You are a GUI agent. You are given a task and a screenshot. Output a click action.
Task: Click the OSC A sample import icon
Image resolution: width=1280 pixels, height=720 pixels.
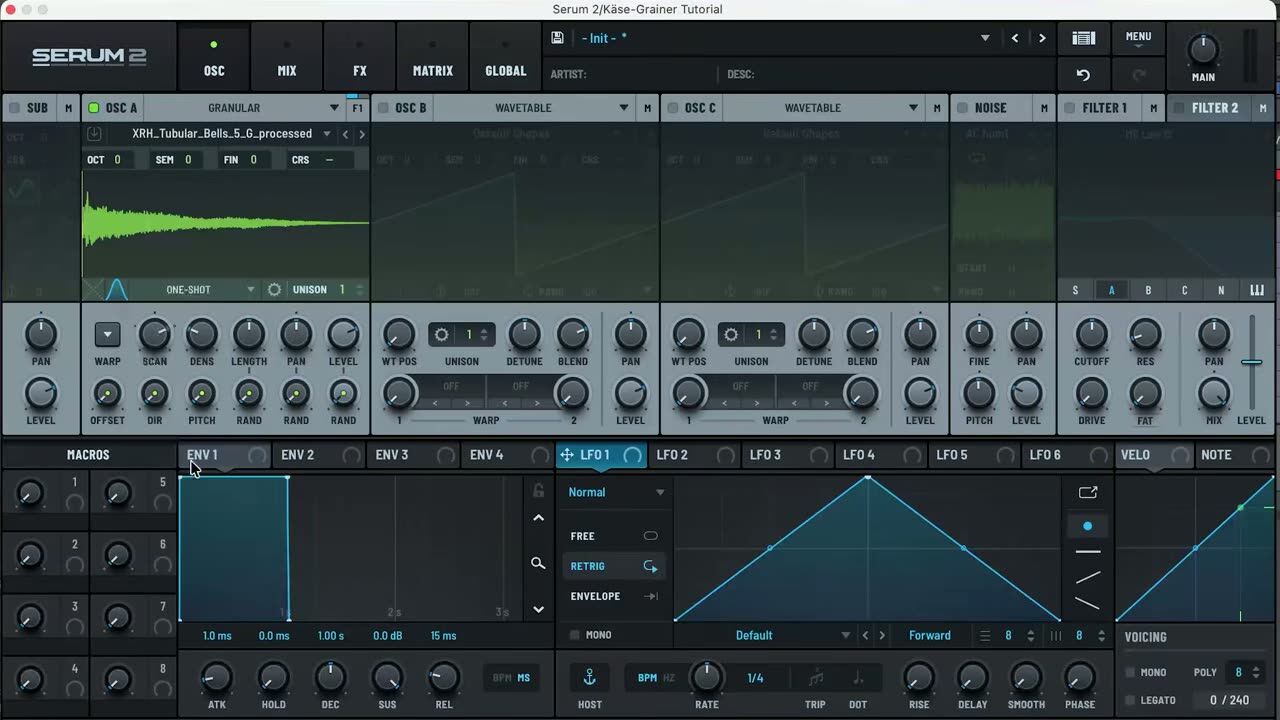coord(94,134)
